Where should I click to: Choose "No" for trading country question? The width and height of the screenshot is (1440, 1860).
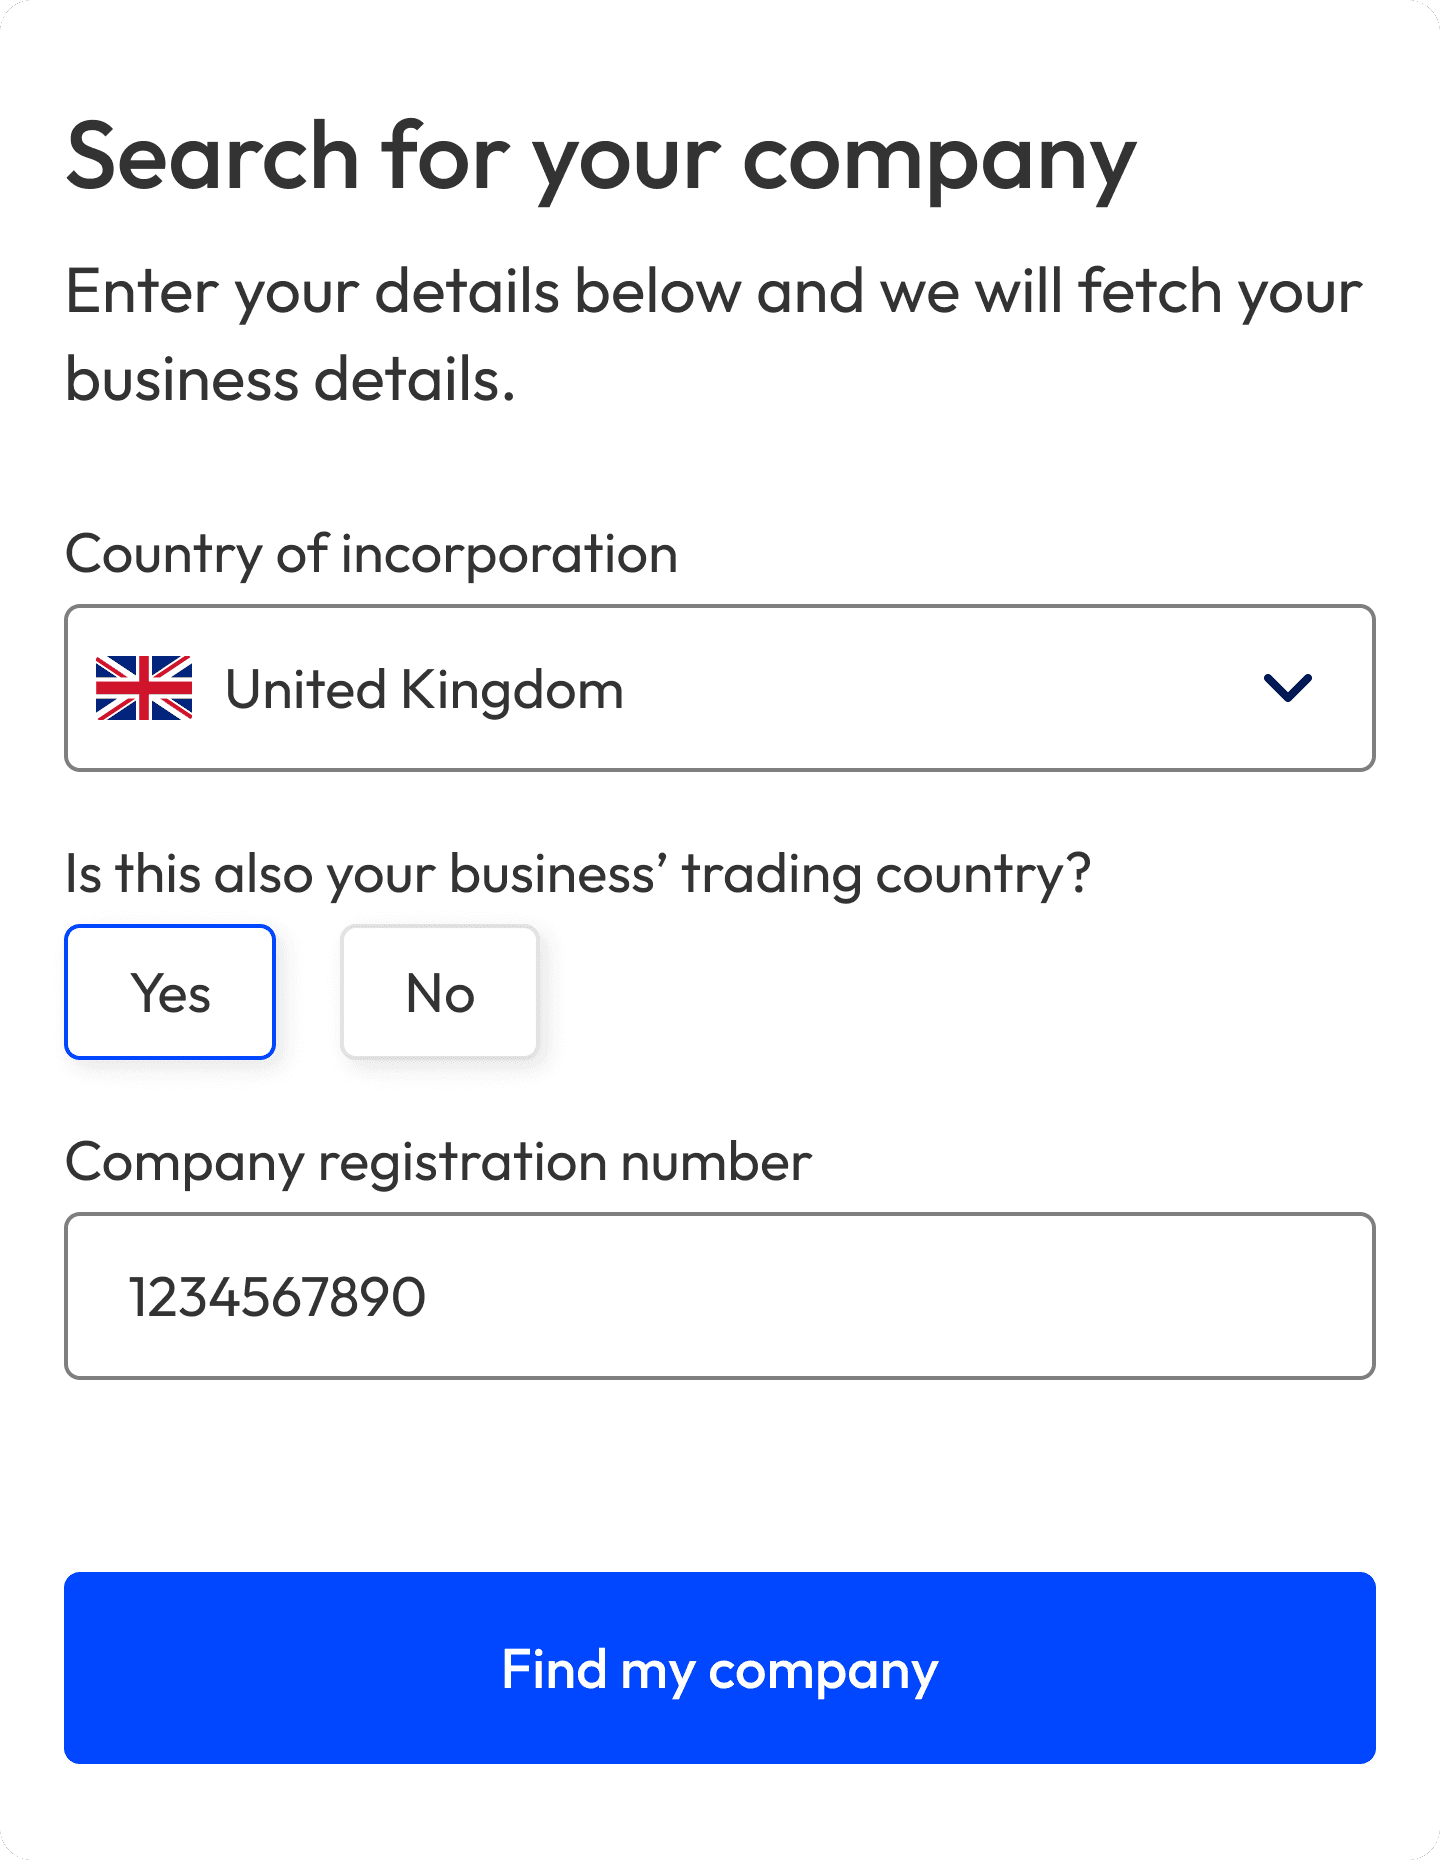[x=439, y=991]
